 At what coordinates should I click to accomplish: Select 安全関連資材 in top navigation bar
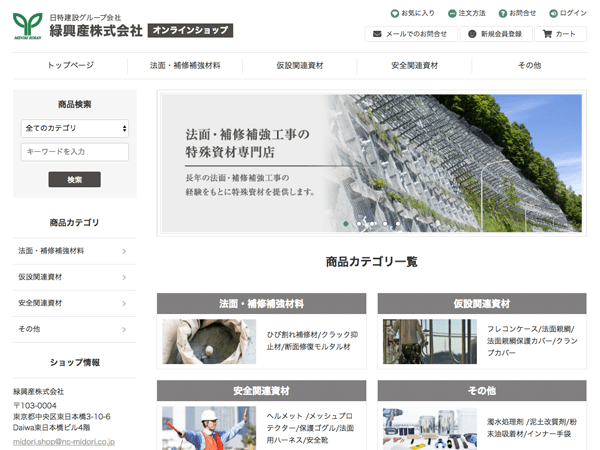tap(414, 65)
